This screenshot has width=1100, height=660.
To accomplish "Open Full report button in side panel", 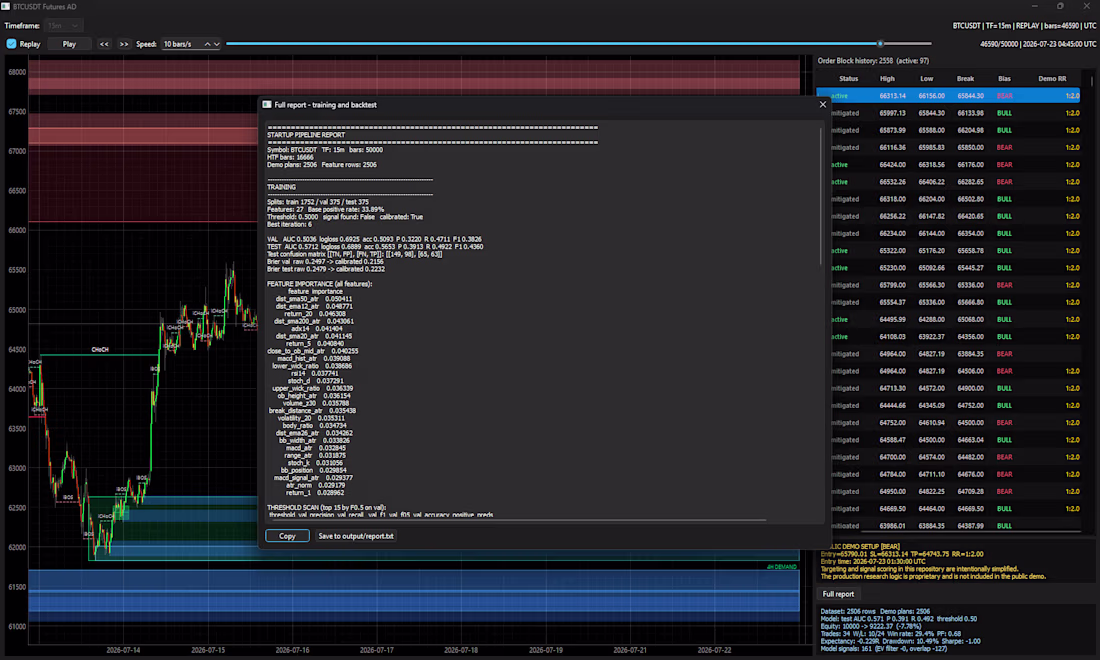I will click(838, 594).
